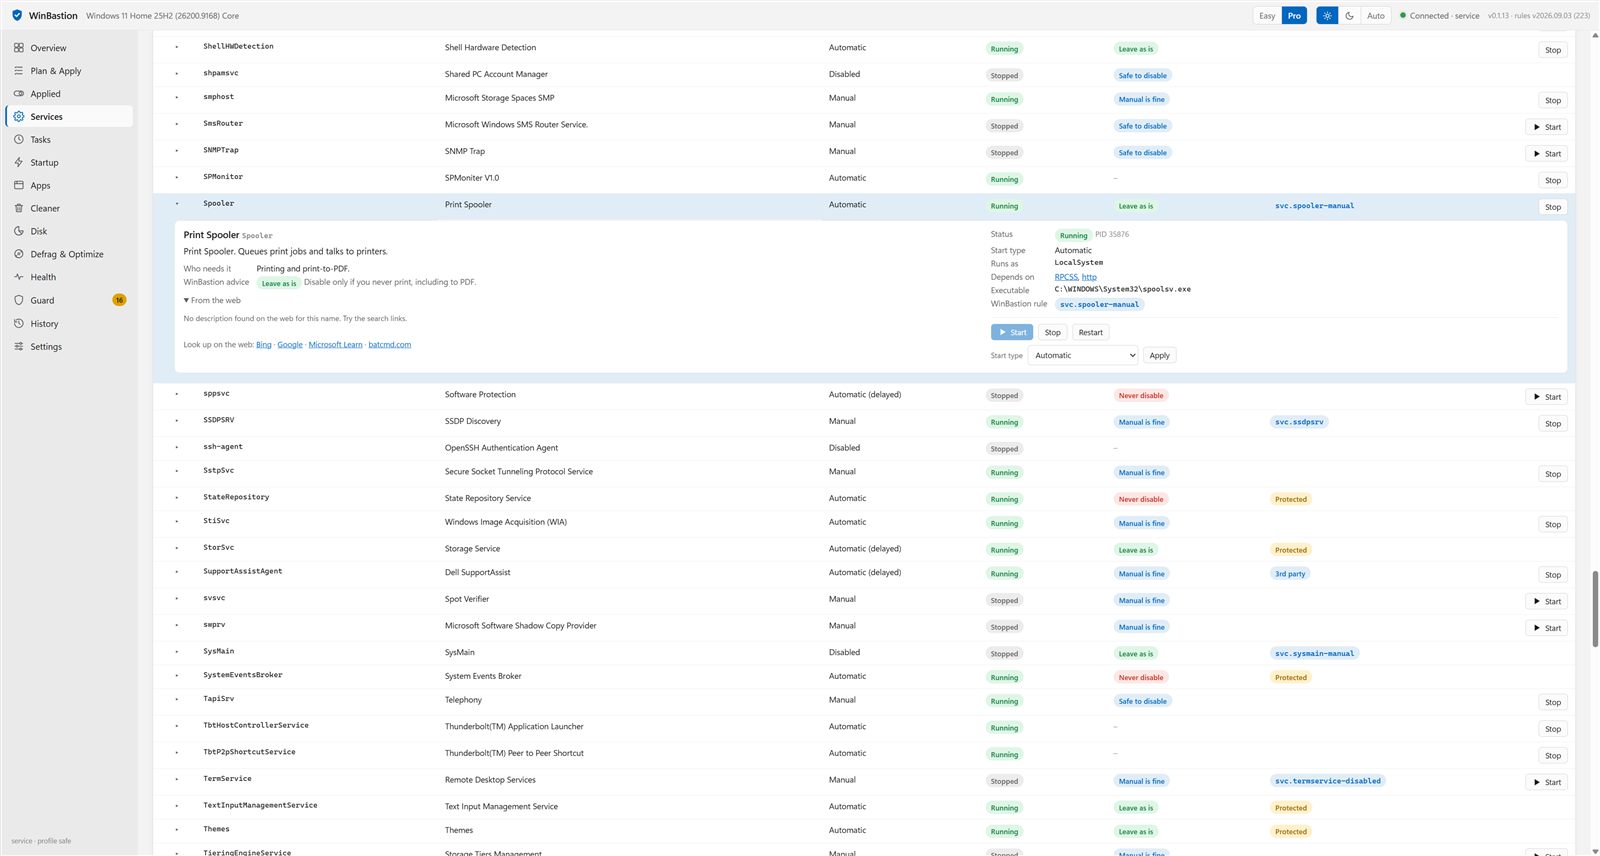This screenshot has height=856, width=1600.
Task: Stop the Print Spooler in details panel
Action: coord(1052,332)
